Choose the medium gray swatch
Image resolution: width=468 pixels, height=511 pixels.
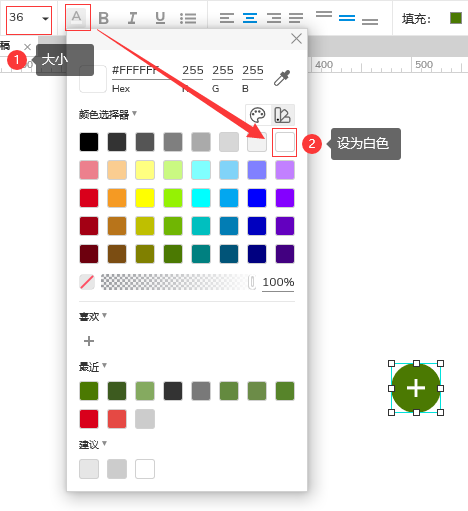pos(173,142)
